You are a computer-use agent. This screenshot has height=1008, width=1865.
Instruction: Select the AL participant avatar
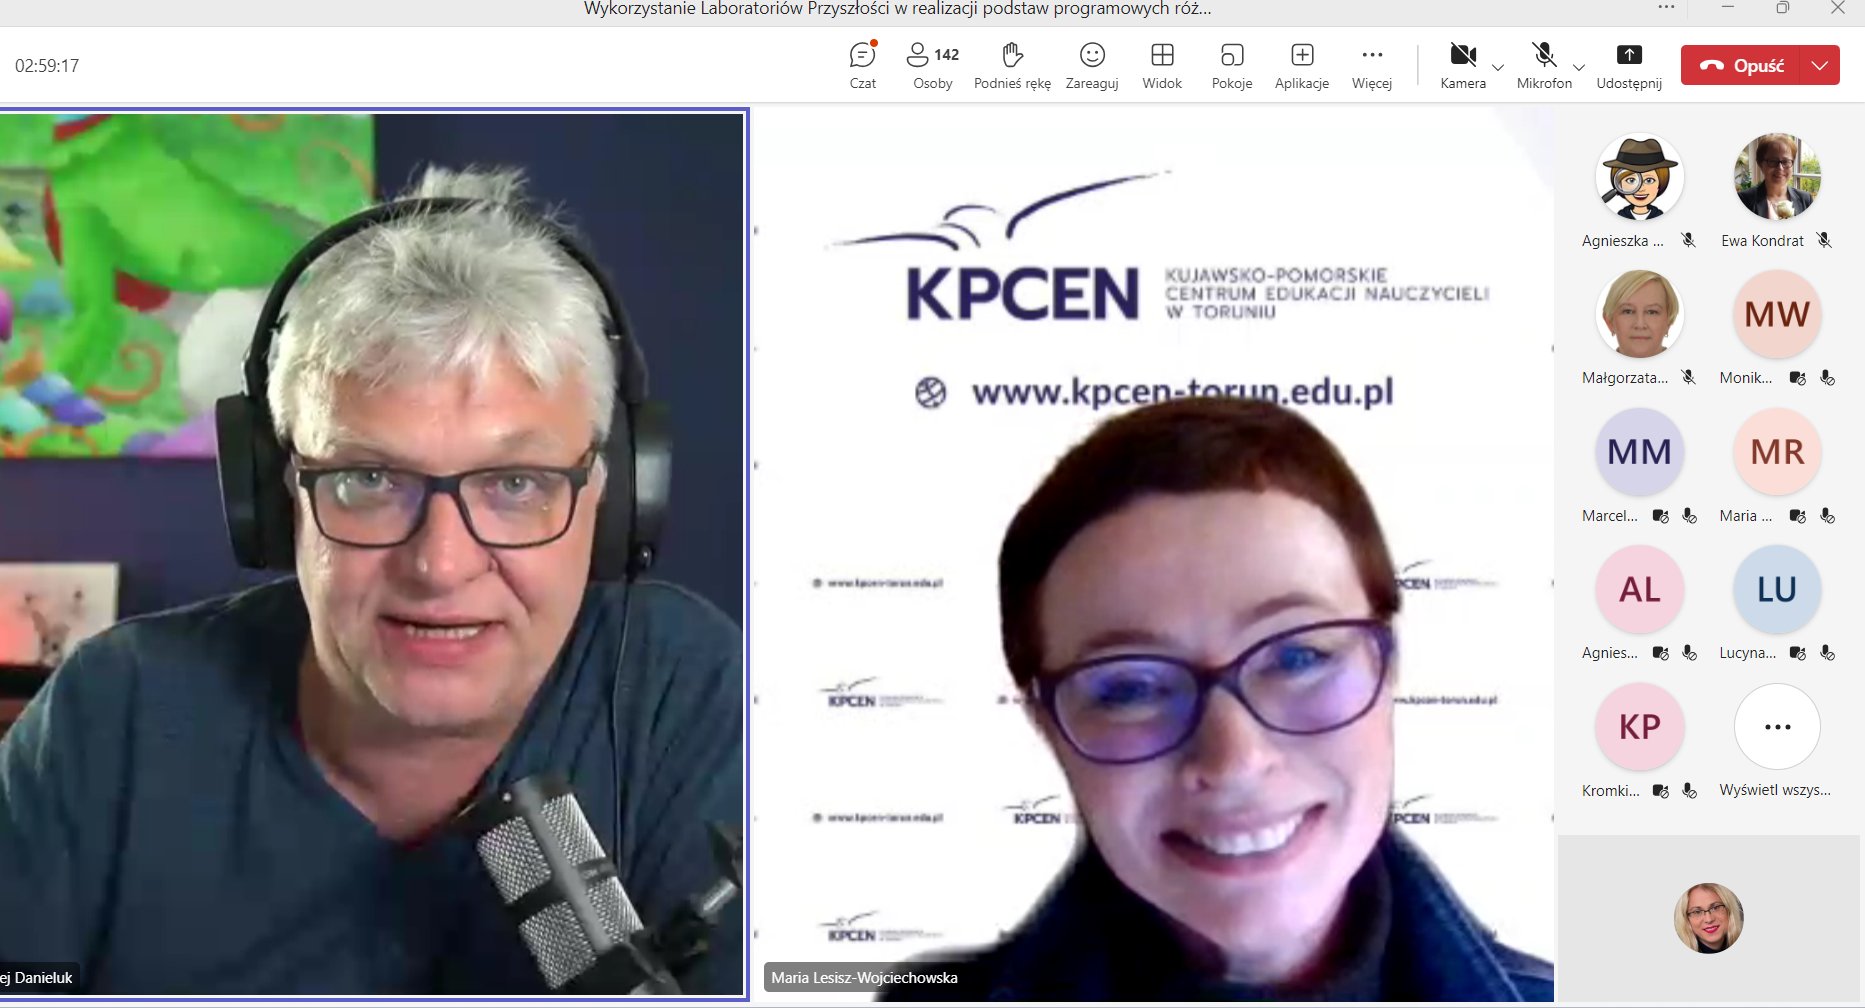click(x=1639, y=589)
